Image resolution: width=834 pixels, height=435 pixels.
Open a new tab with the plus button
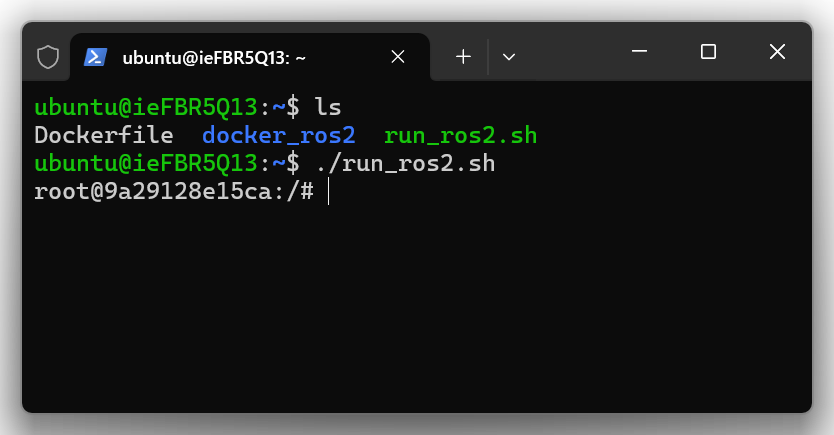click(463, 57)
